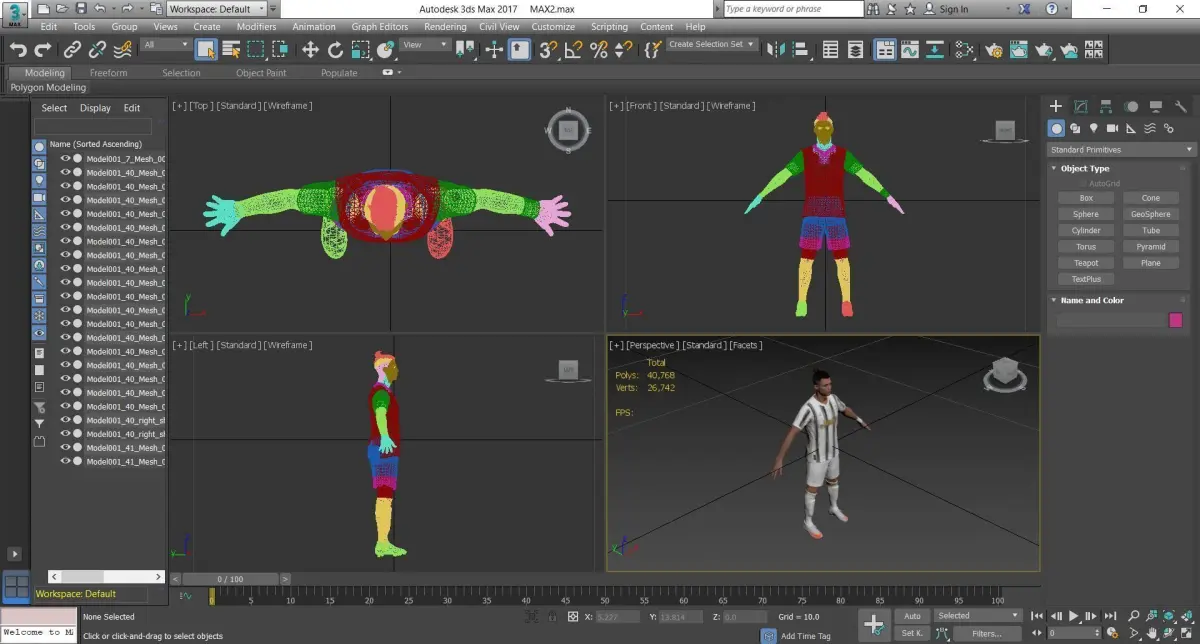Open the Modifiers menu

pos(256,27)
